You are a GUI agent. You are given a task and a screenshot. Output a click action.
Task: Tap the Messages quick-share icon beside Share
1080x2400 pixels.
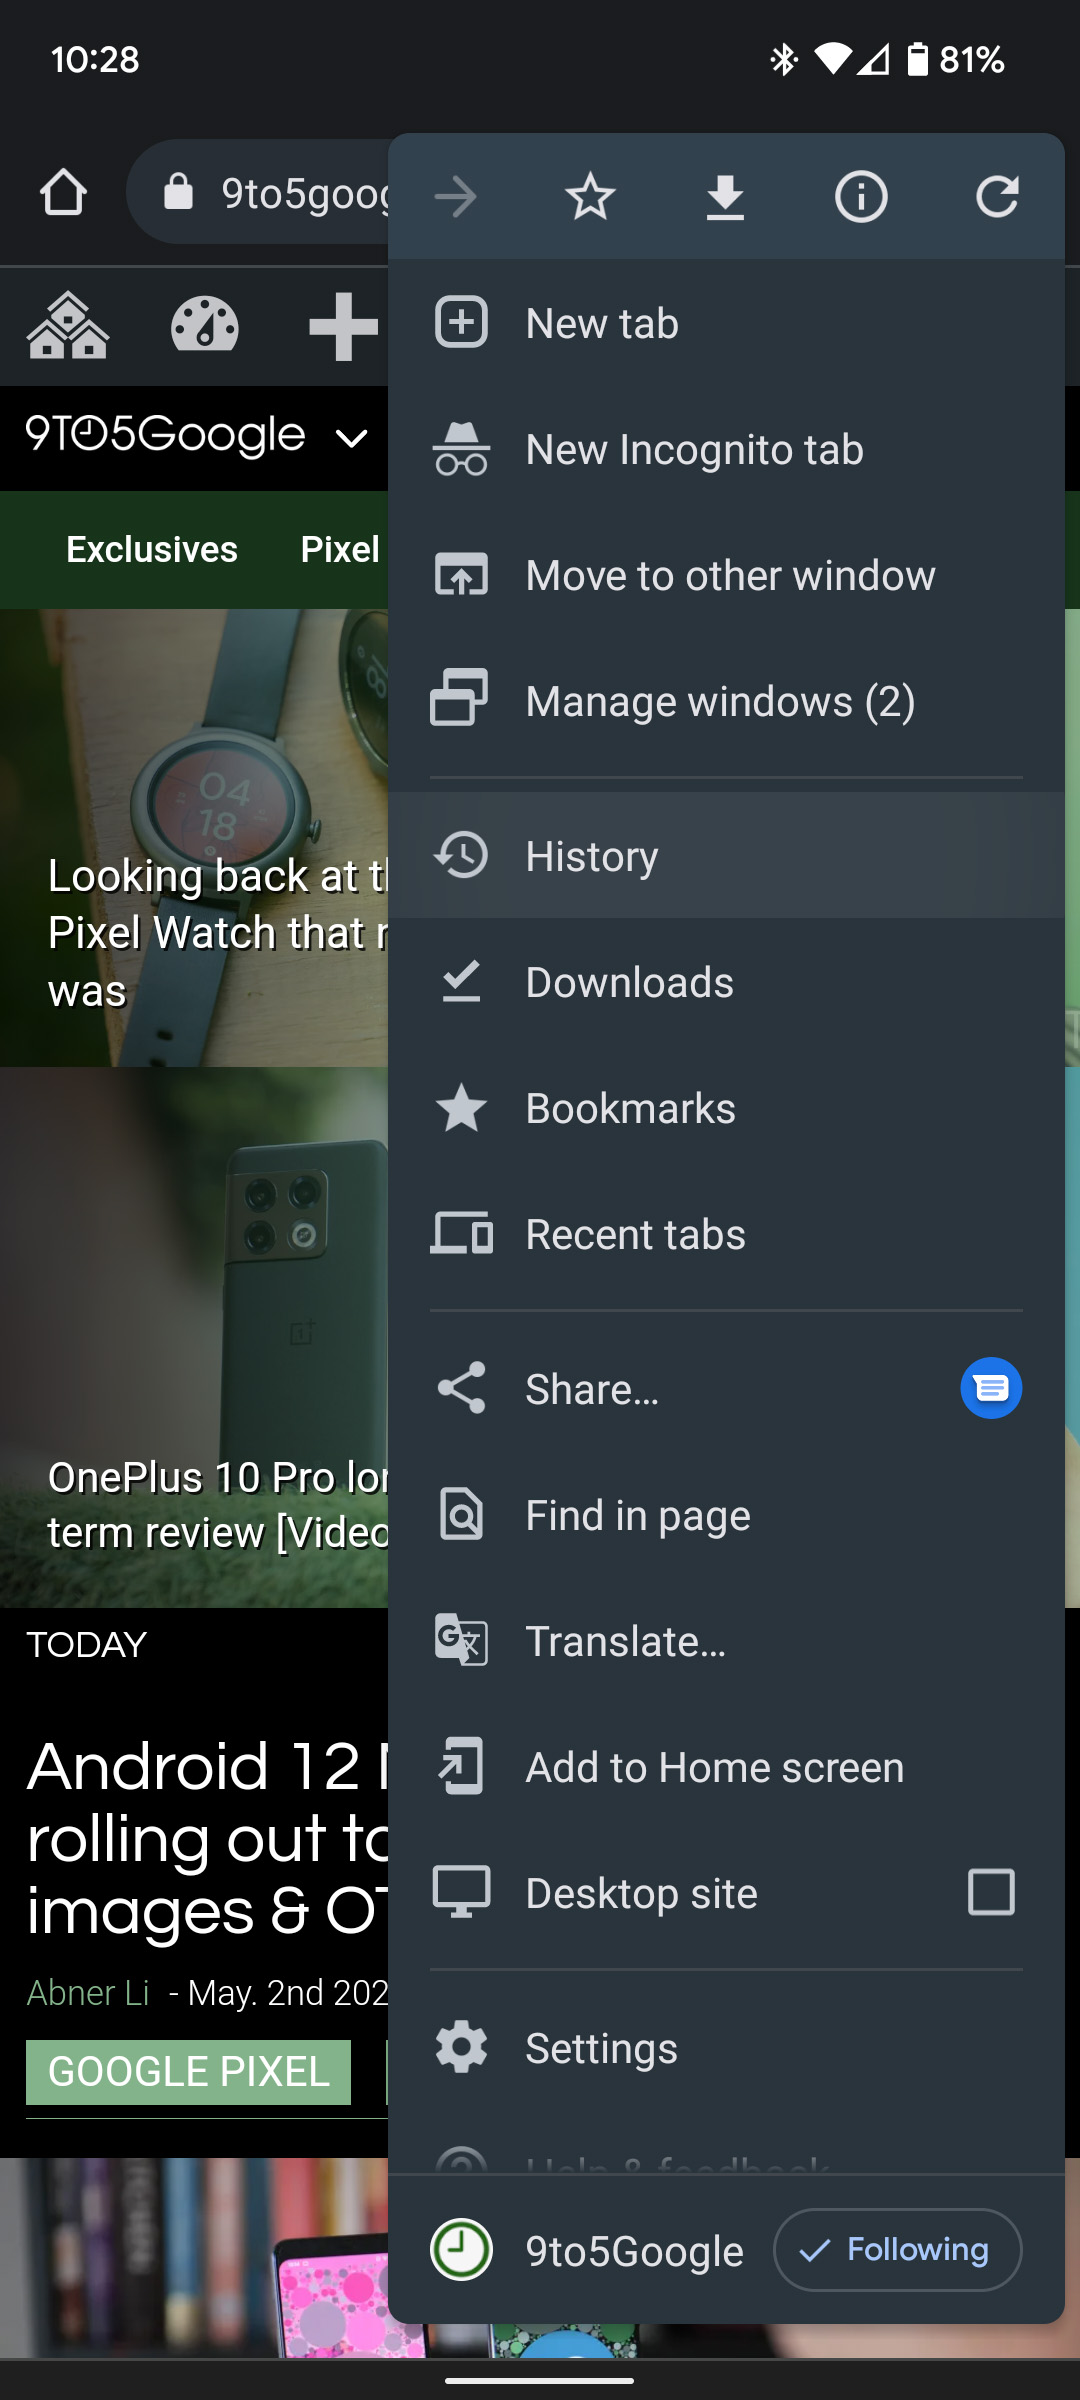(990, 1388)
